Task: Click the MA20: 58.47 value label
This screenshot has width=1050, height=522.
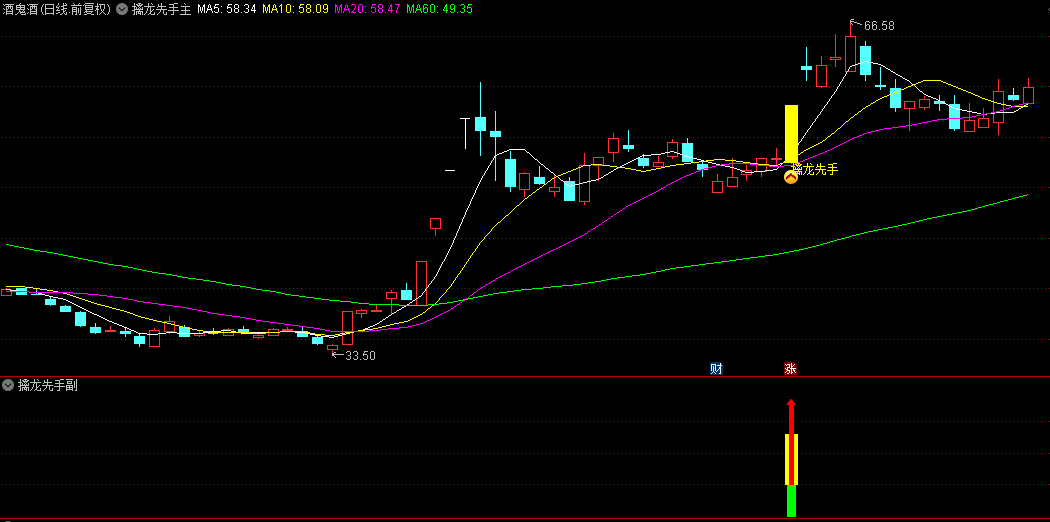Action: click(x=368, y=9)
